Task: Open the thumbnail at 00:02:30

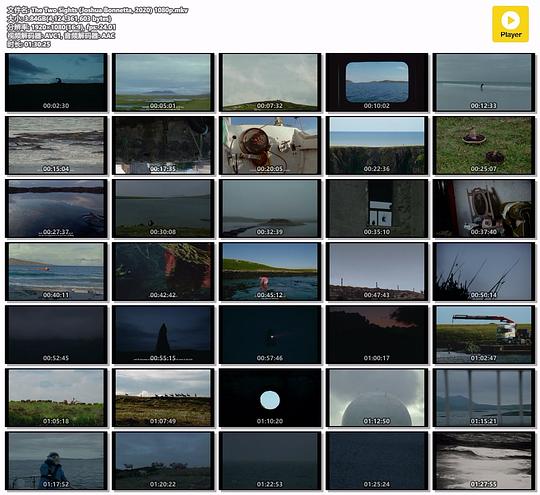Action: (56, 82)
